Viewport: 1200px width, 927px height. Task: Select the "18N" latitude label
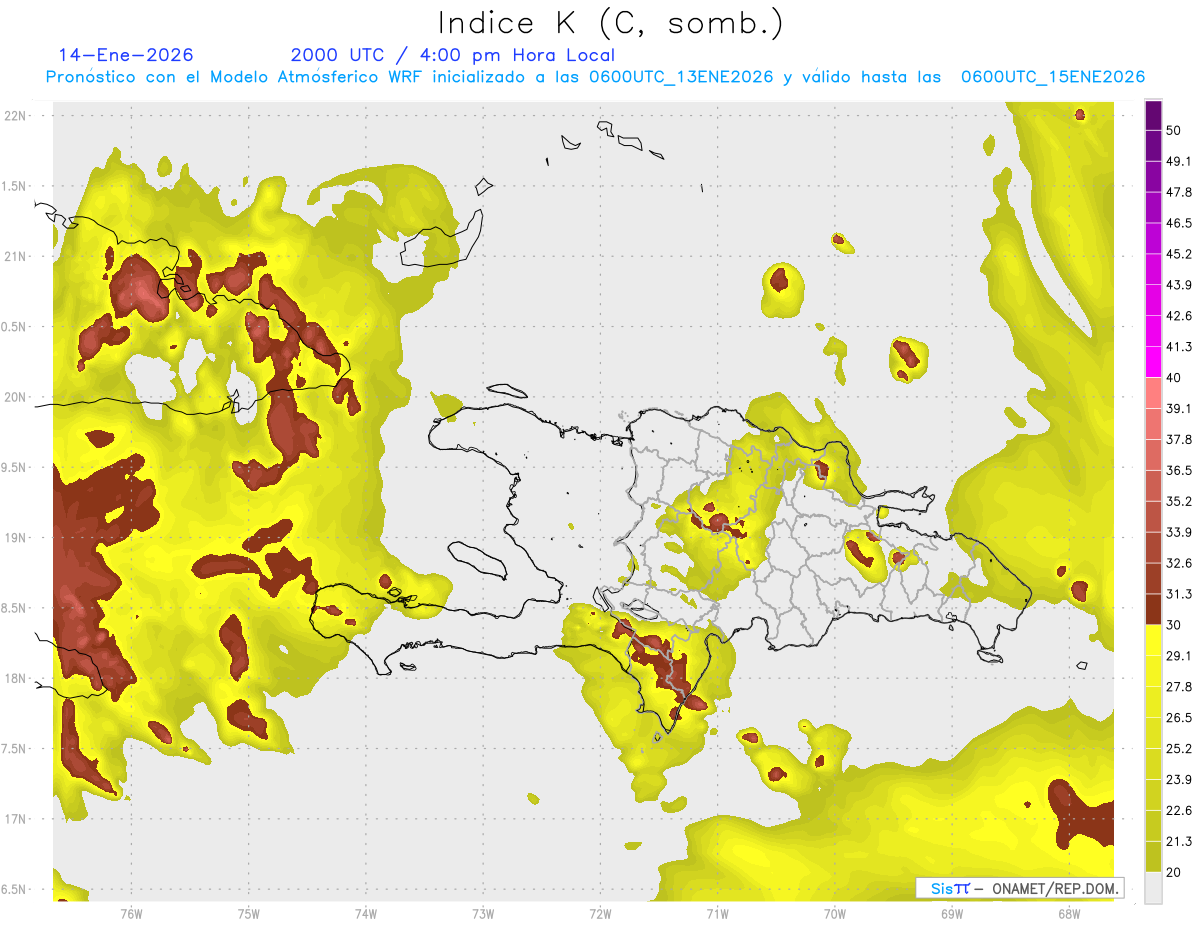(15, 678)
